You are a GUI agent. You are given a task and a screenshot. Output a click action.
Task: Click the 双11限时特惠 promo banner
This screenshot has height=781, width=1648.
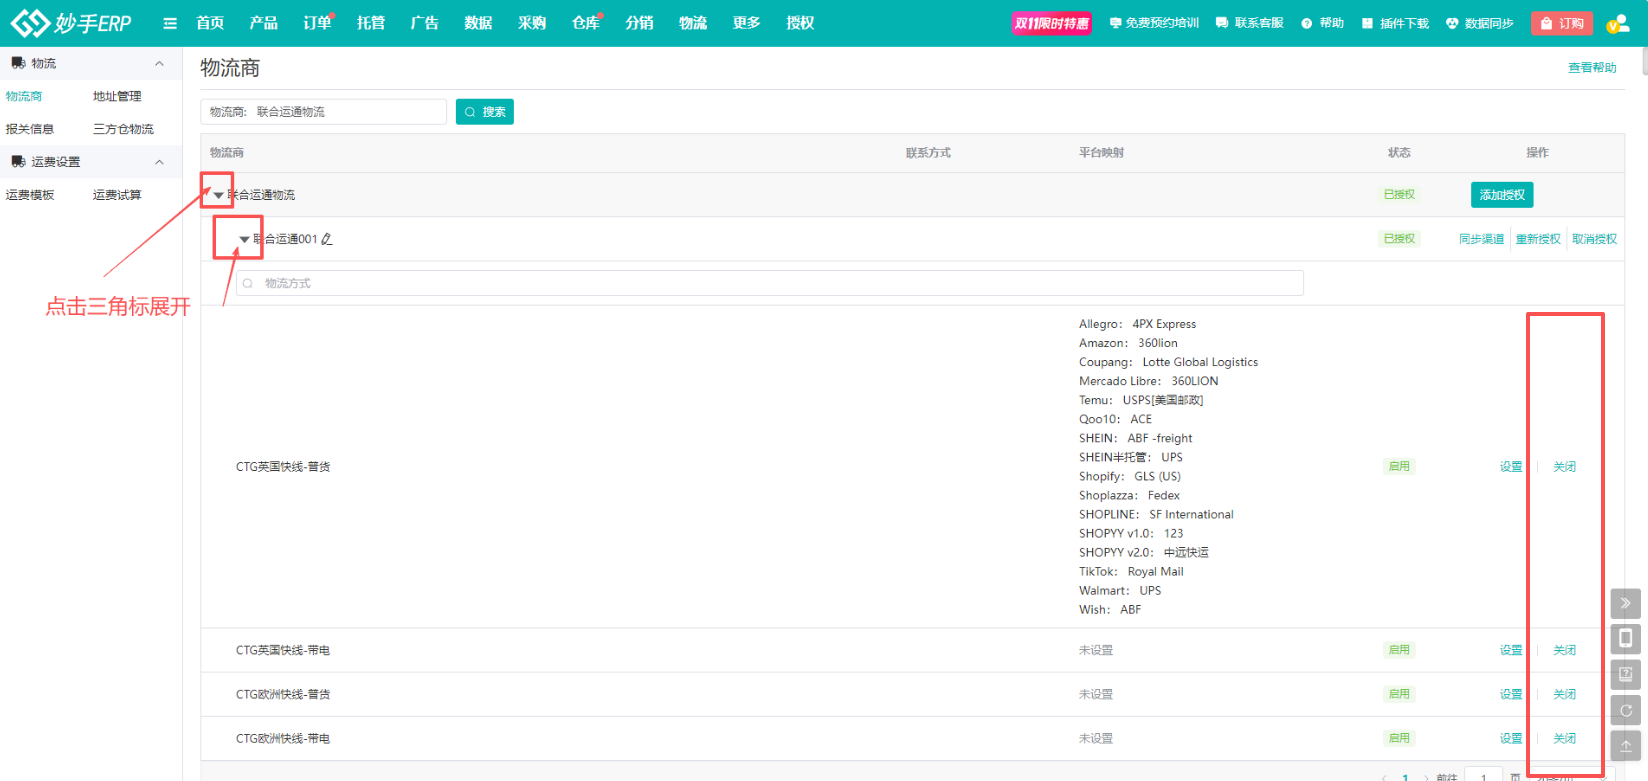point(1051,23)
